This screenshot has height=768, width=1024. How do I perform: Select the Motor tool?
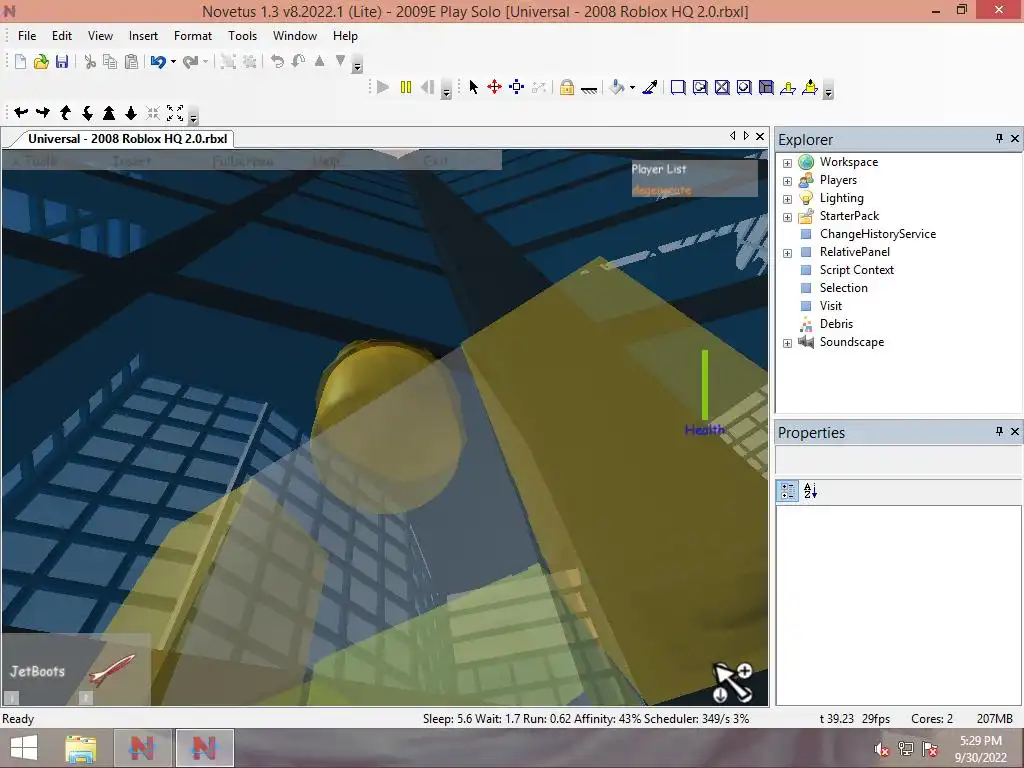[x=810, y=87]
